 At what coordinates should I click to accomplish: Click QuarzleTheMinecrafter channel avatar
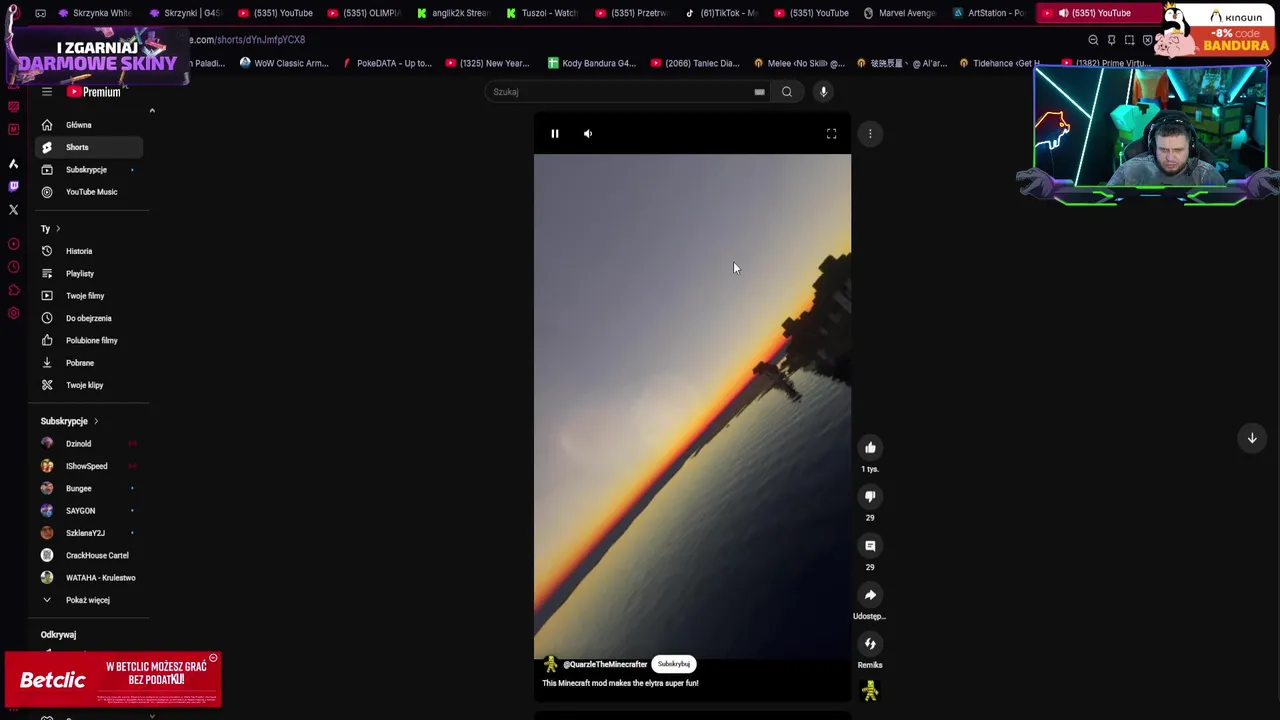551,664
